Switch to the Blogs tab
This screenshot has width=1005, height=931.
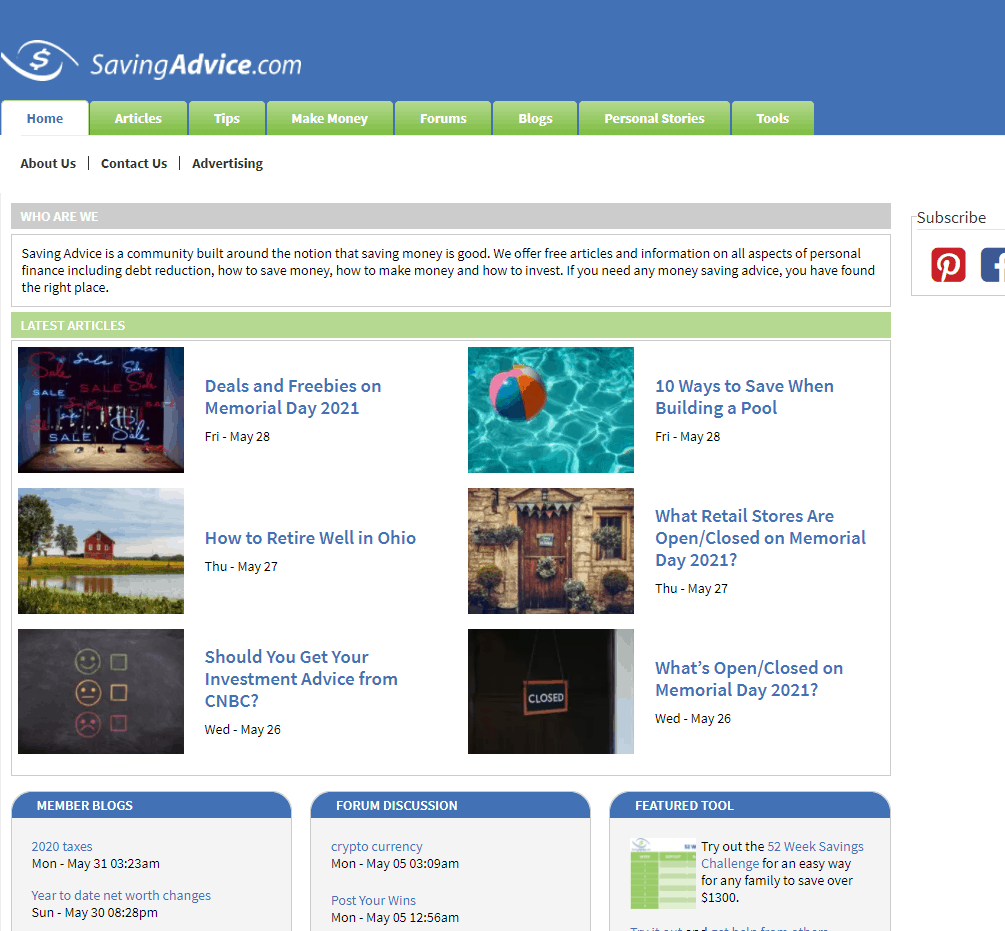pos(535,118)
